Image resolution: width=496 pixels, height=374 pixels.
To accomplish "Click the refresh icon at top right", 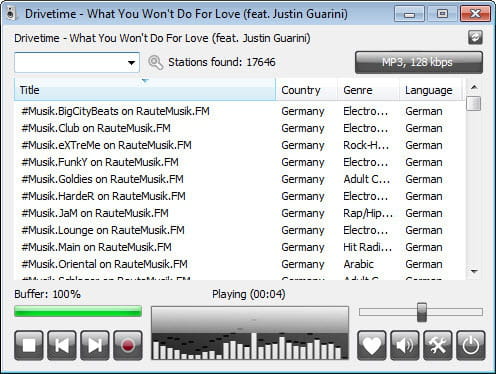I will [x=475, y=37].
